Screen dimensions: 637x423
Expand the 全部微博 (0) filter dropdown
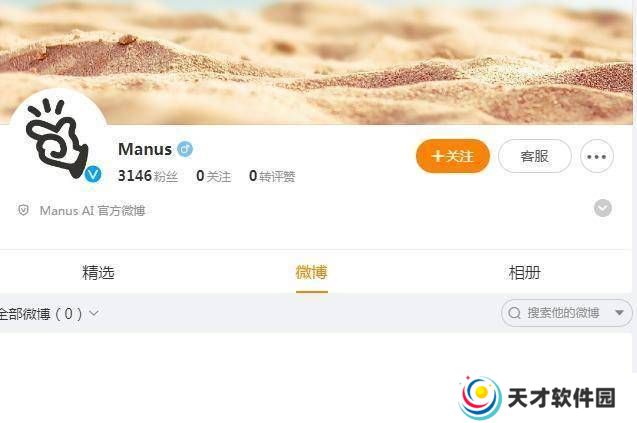point(48,313)
